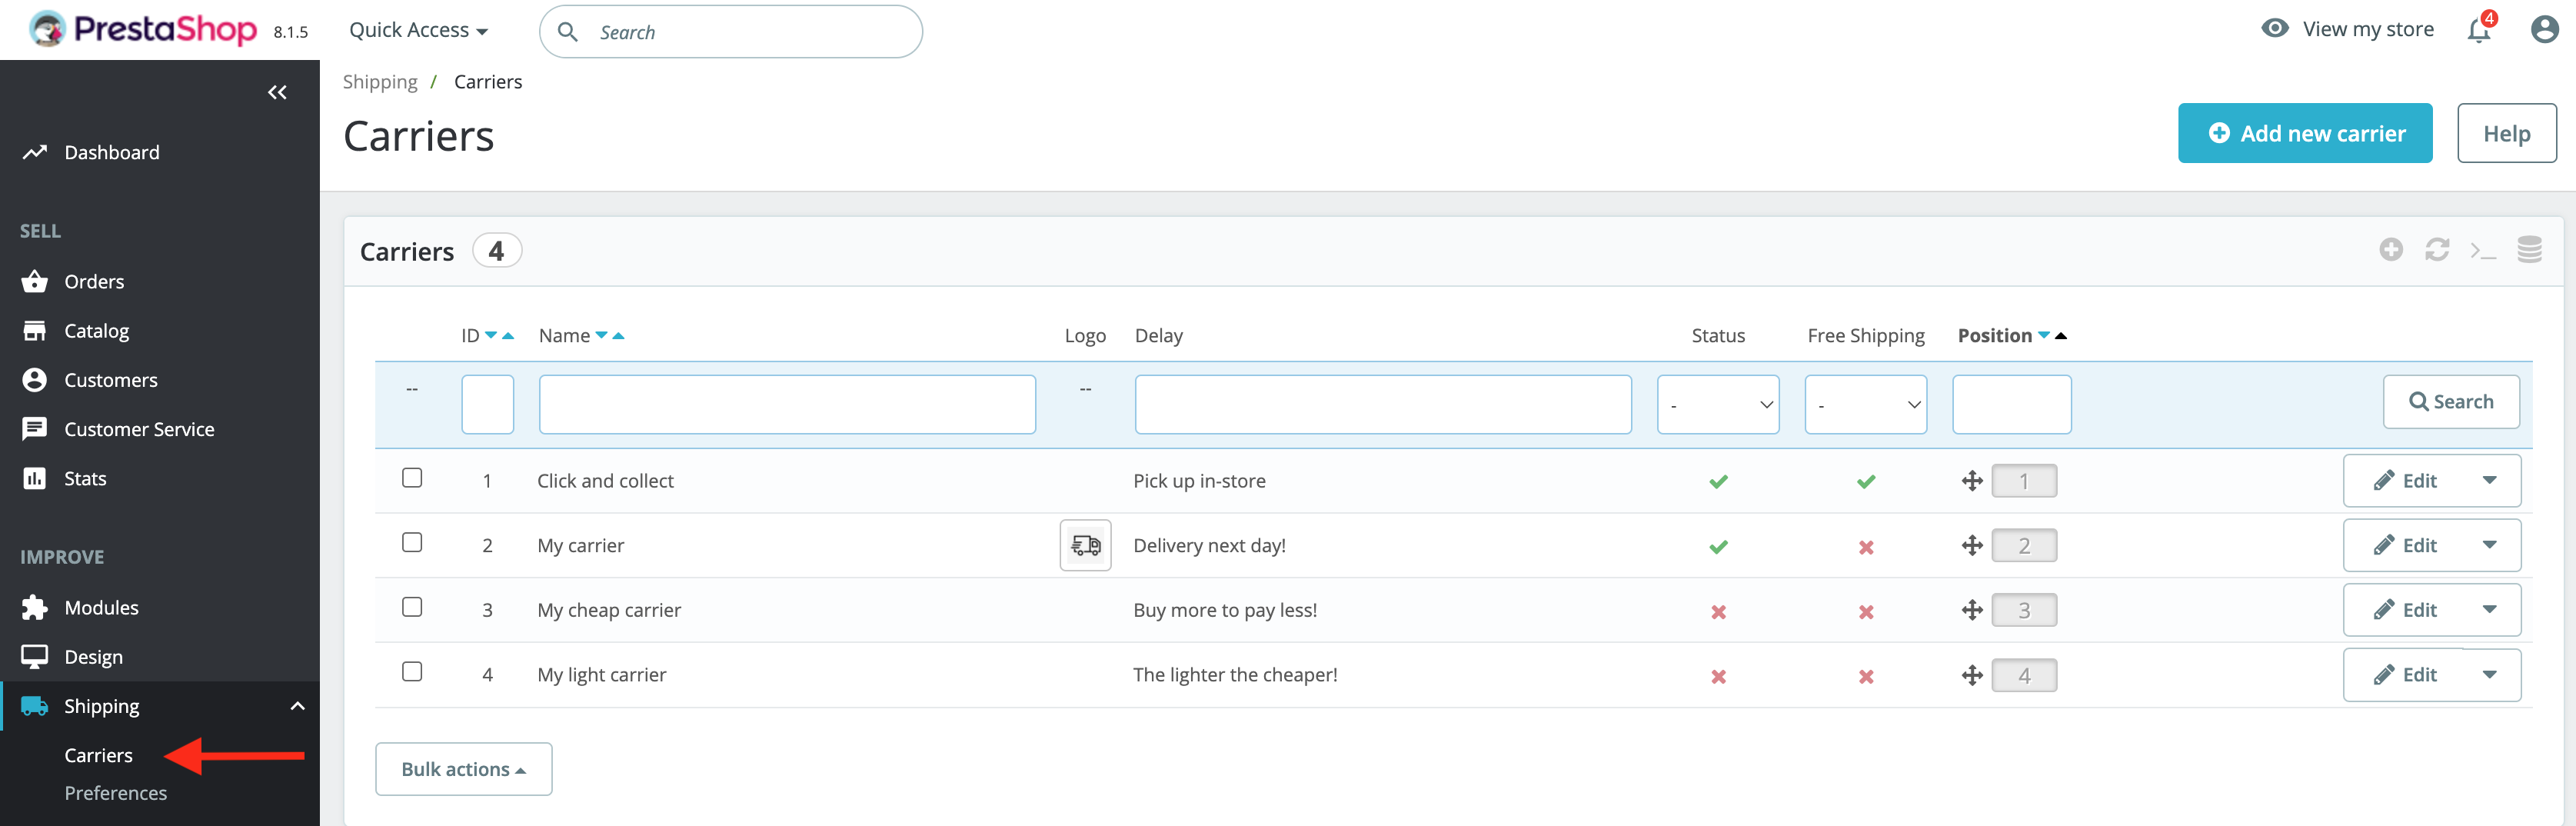Select the My light carrier row checkbox

pos(412,671)
